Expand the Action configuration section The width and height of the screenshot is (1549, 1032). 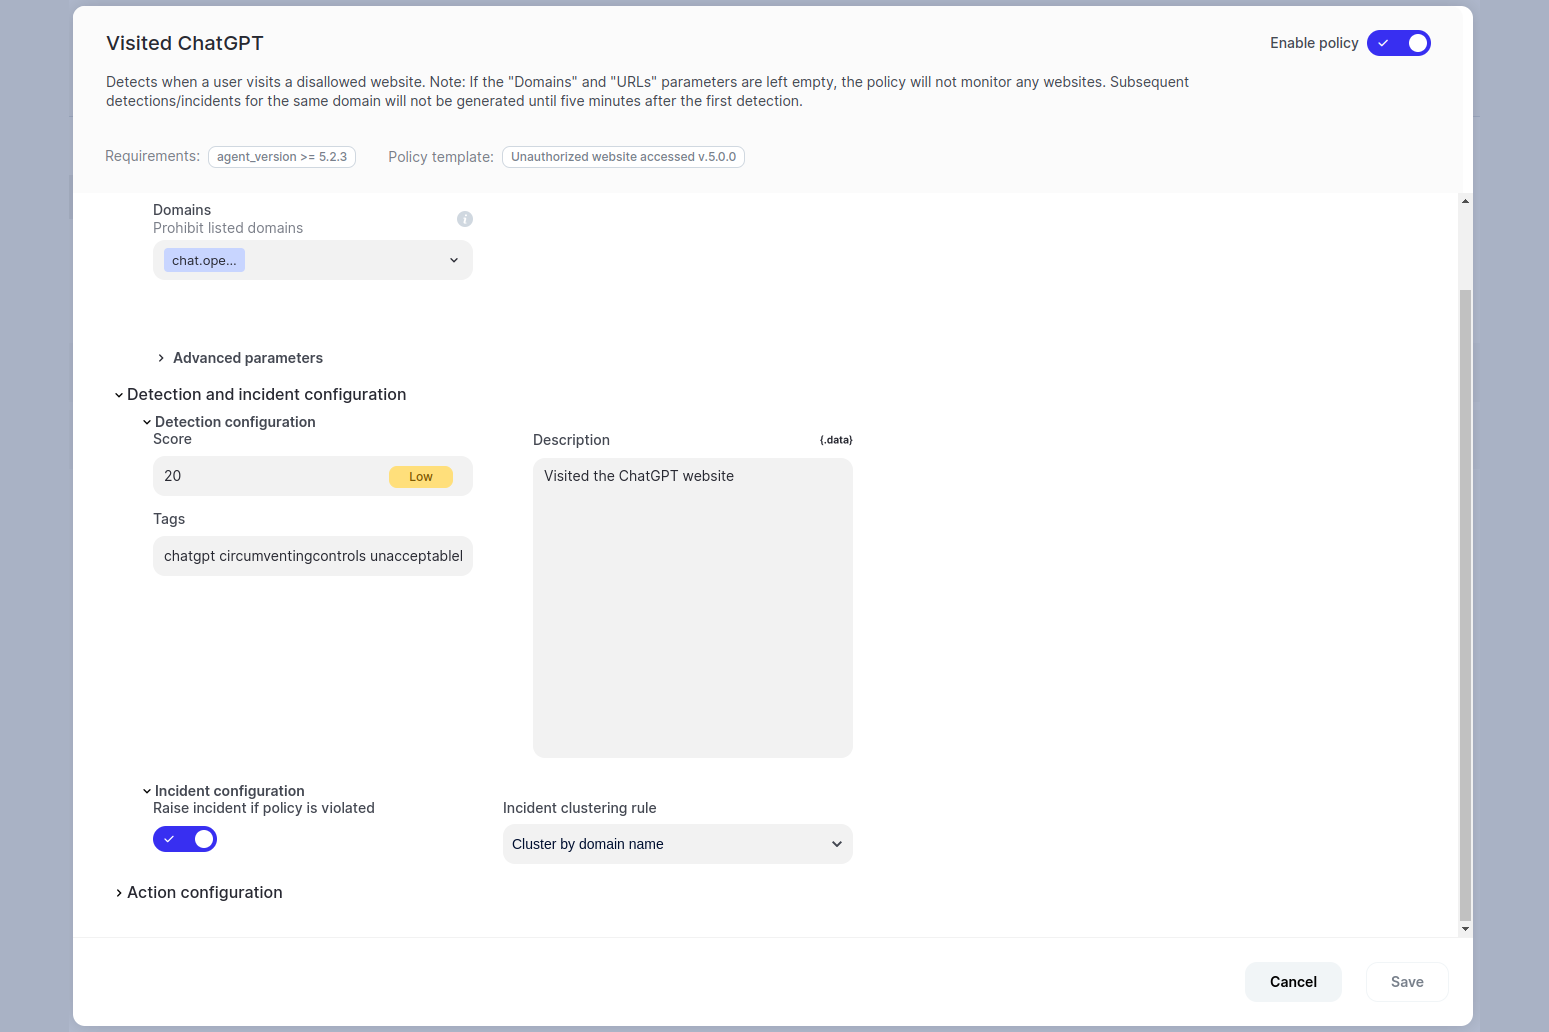tap(198, 892)
